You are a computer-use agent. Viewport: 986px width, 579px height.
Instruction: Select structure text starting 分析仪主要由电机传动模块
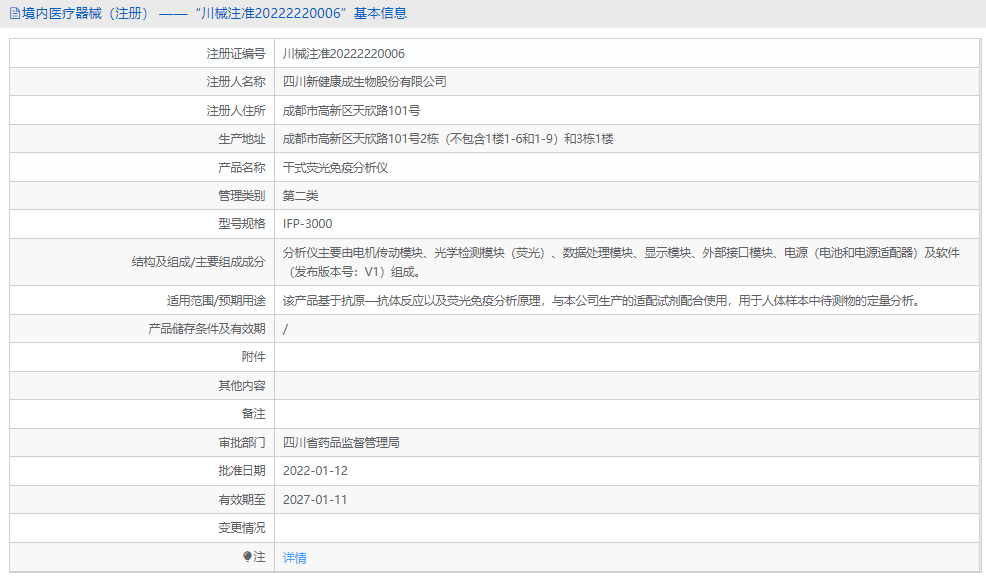tap(621, 262)
